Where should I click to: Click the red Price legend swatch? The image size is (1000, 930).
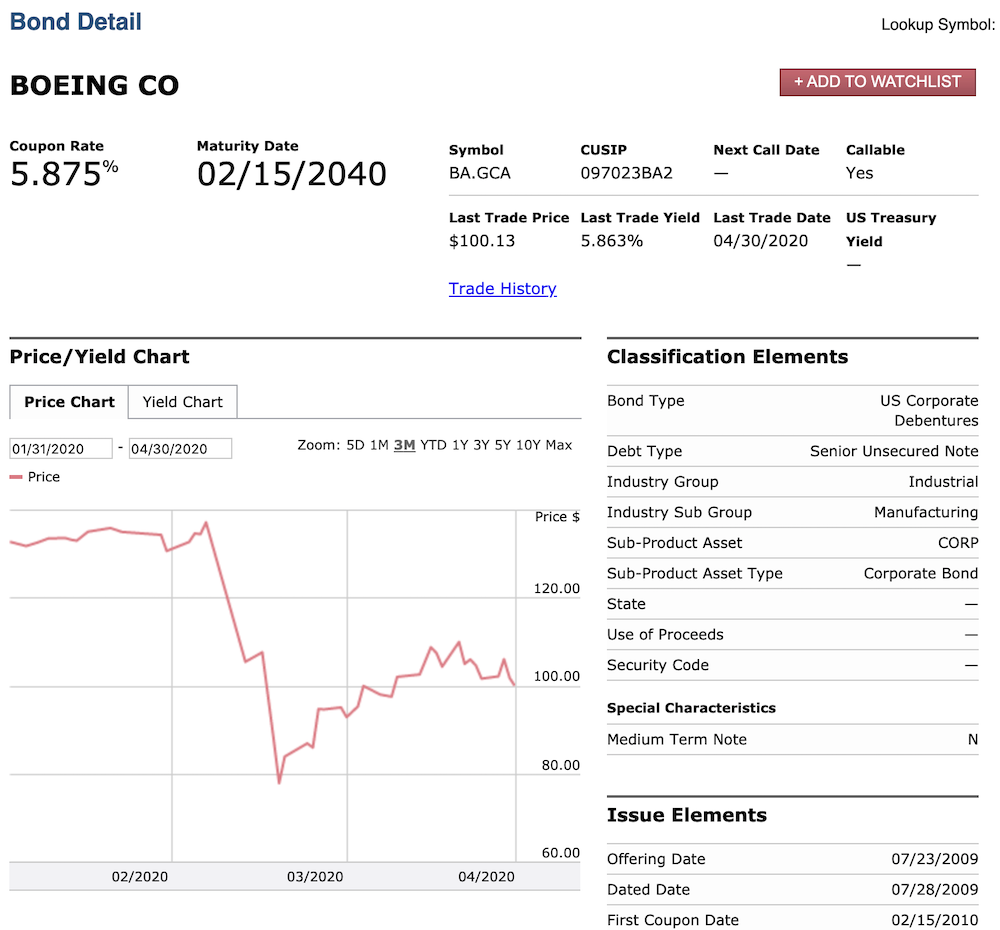[x=16, y=476]
